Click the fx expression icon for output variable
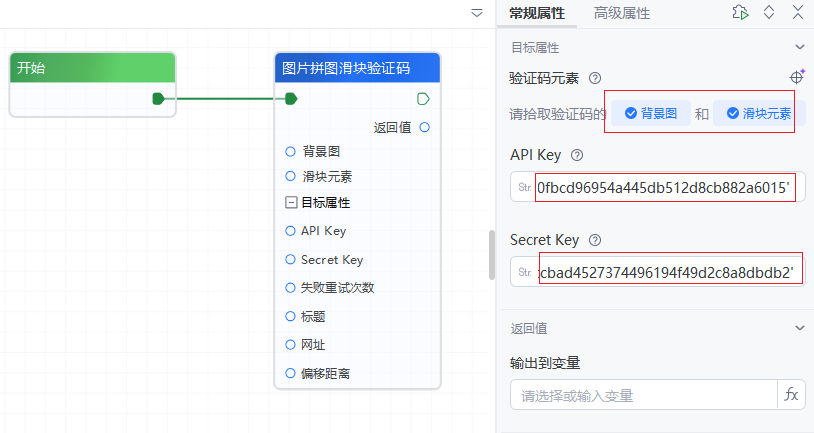 tap(791, 395)
